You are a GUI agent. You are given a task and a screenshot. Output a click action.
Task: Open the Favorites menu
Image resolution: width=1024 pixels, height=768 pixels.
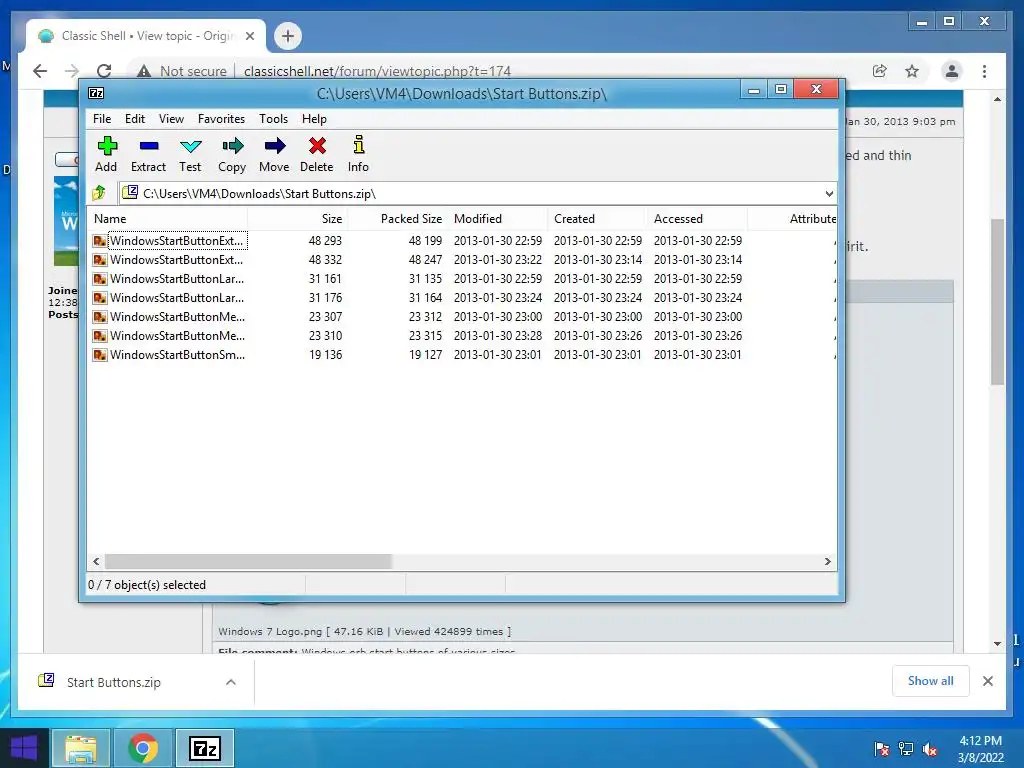pos(221,119)
